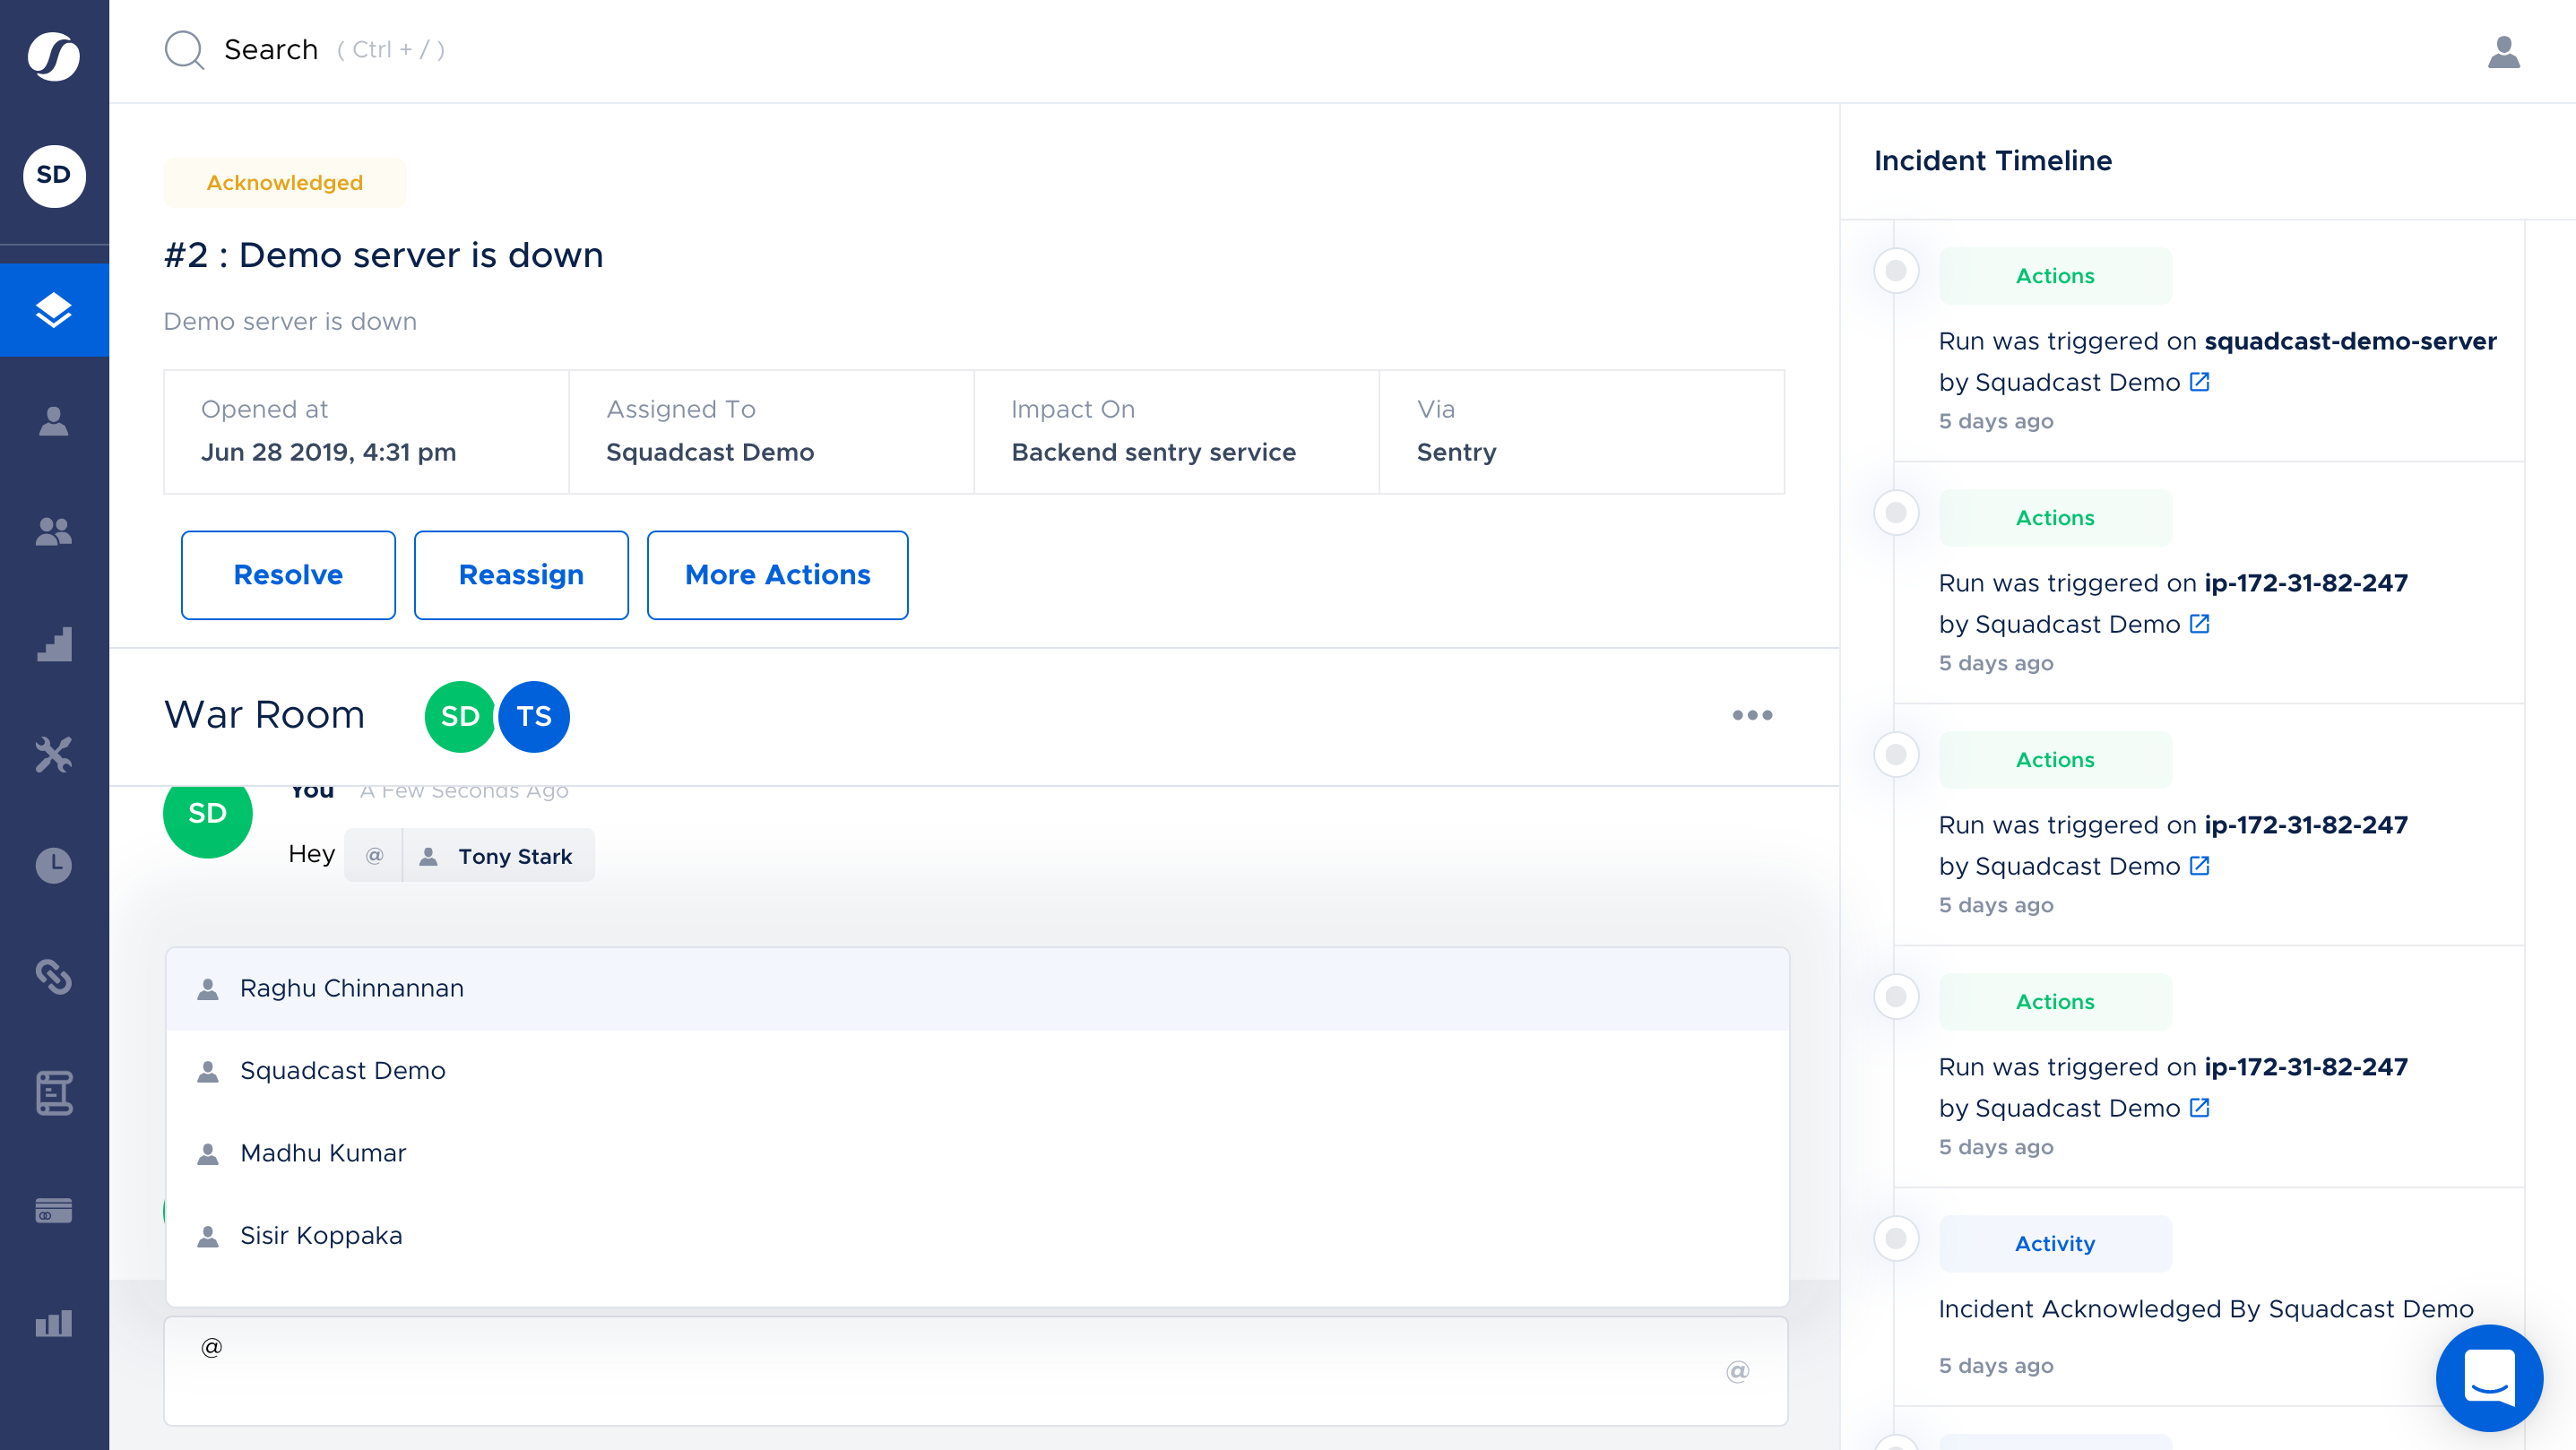Open external link for squadcast-demo-server run
This screenshot has height=1450, width=2576.
tap(2199, 382)
